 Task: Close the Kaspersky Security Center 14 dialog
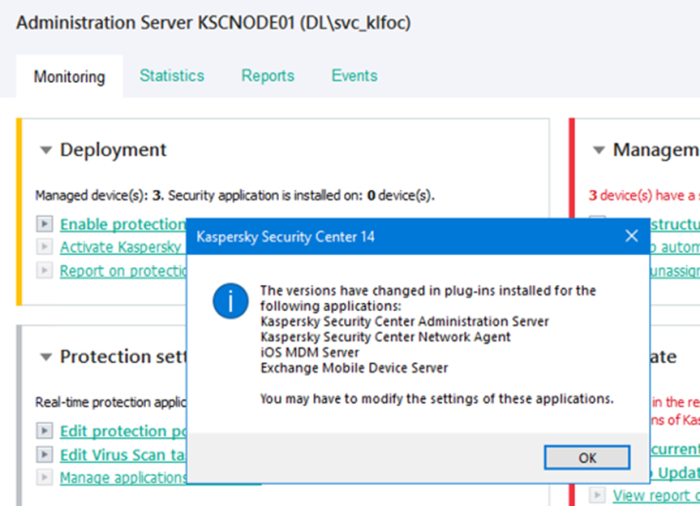631,237
